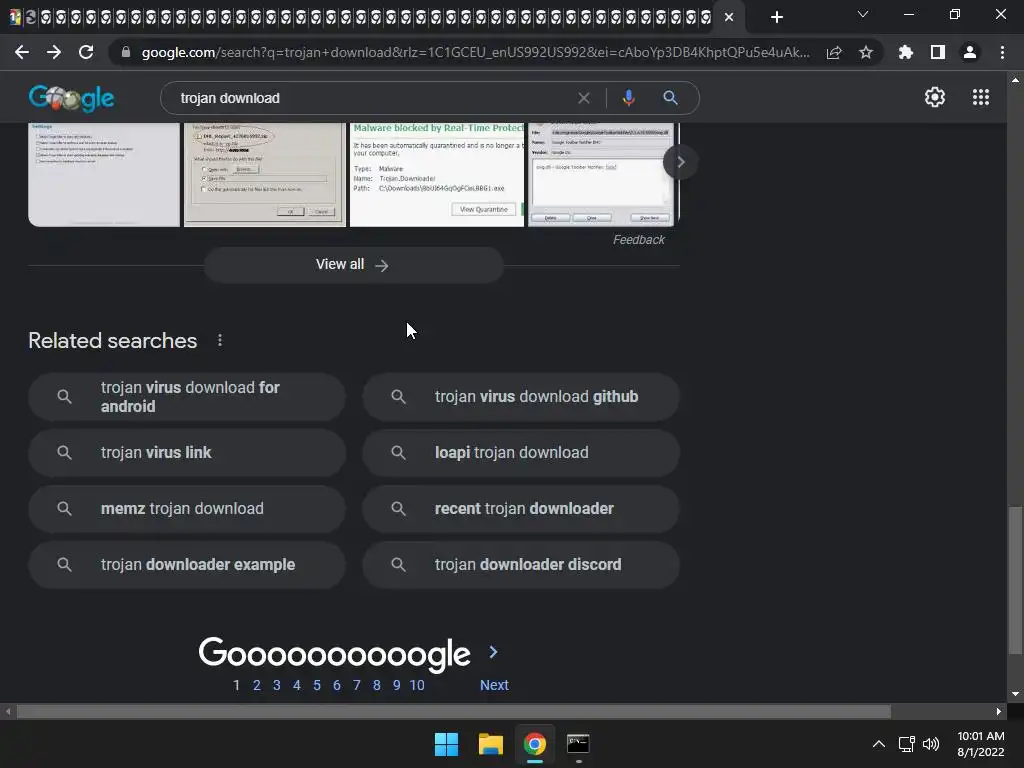The height and width of the screenshot is (768, 1024).
Task: Click the blue chevron beside Goooooooooogle
Action: coord(494,652)
